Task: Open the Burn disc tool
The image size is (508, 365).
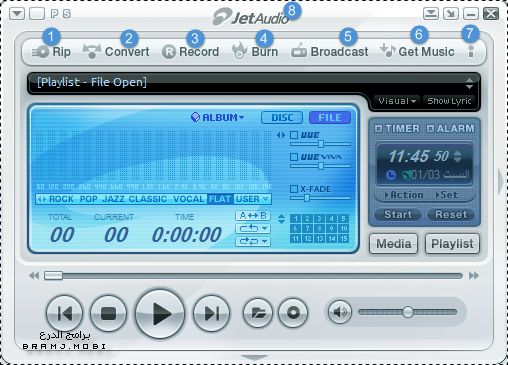Action: click(x=255, y=51)
